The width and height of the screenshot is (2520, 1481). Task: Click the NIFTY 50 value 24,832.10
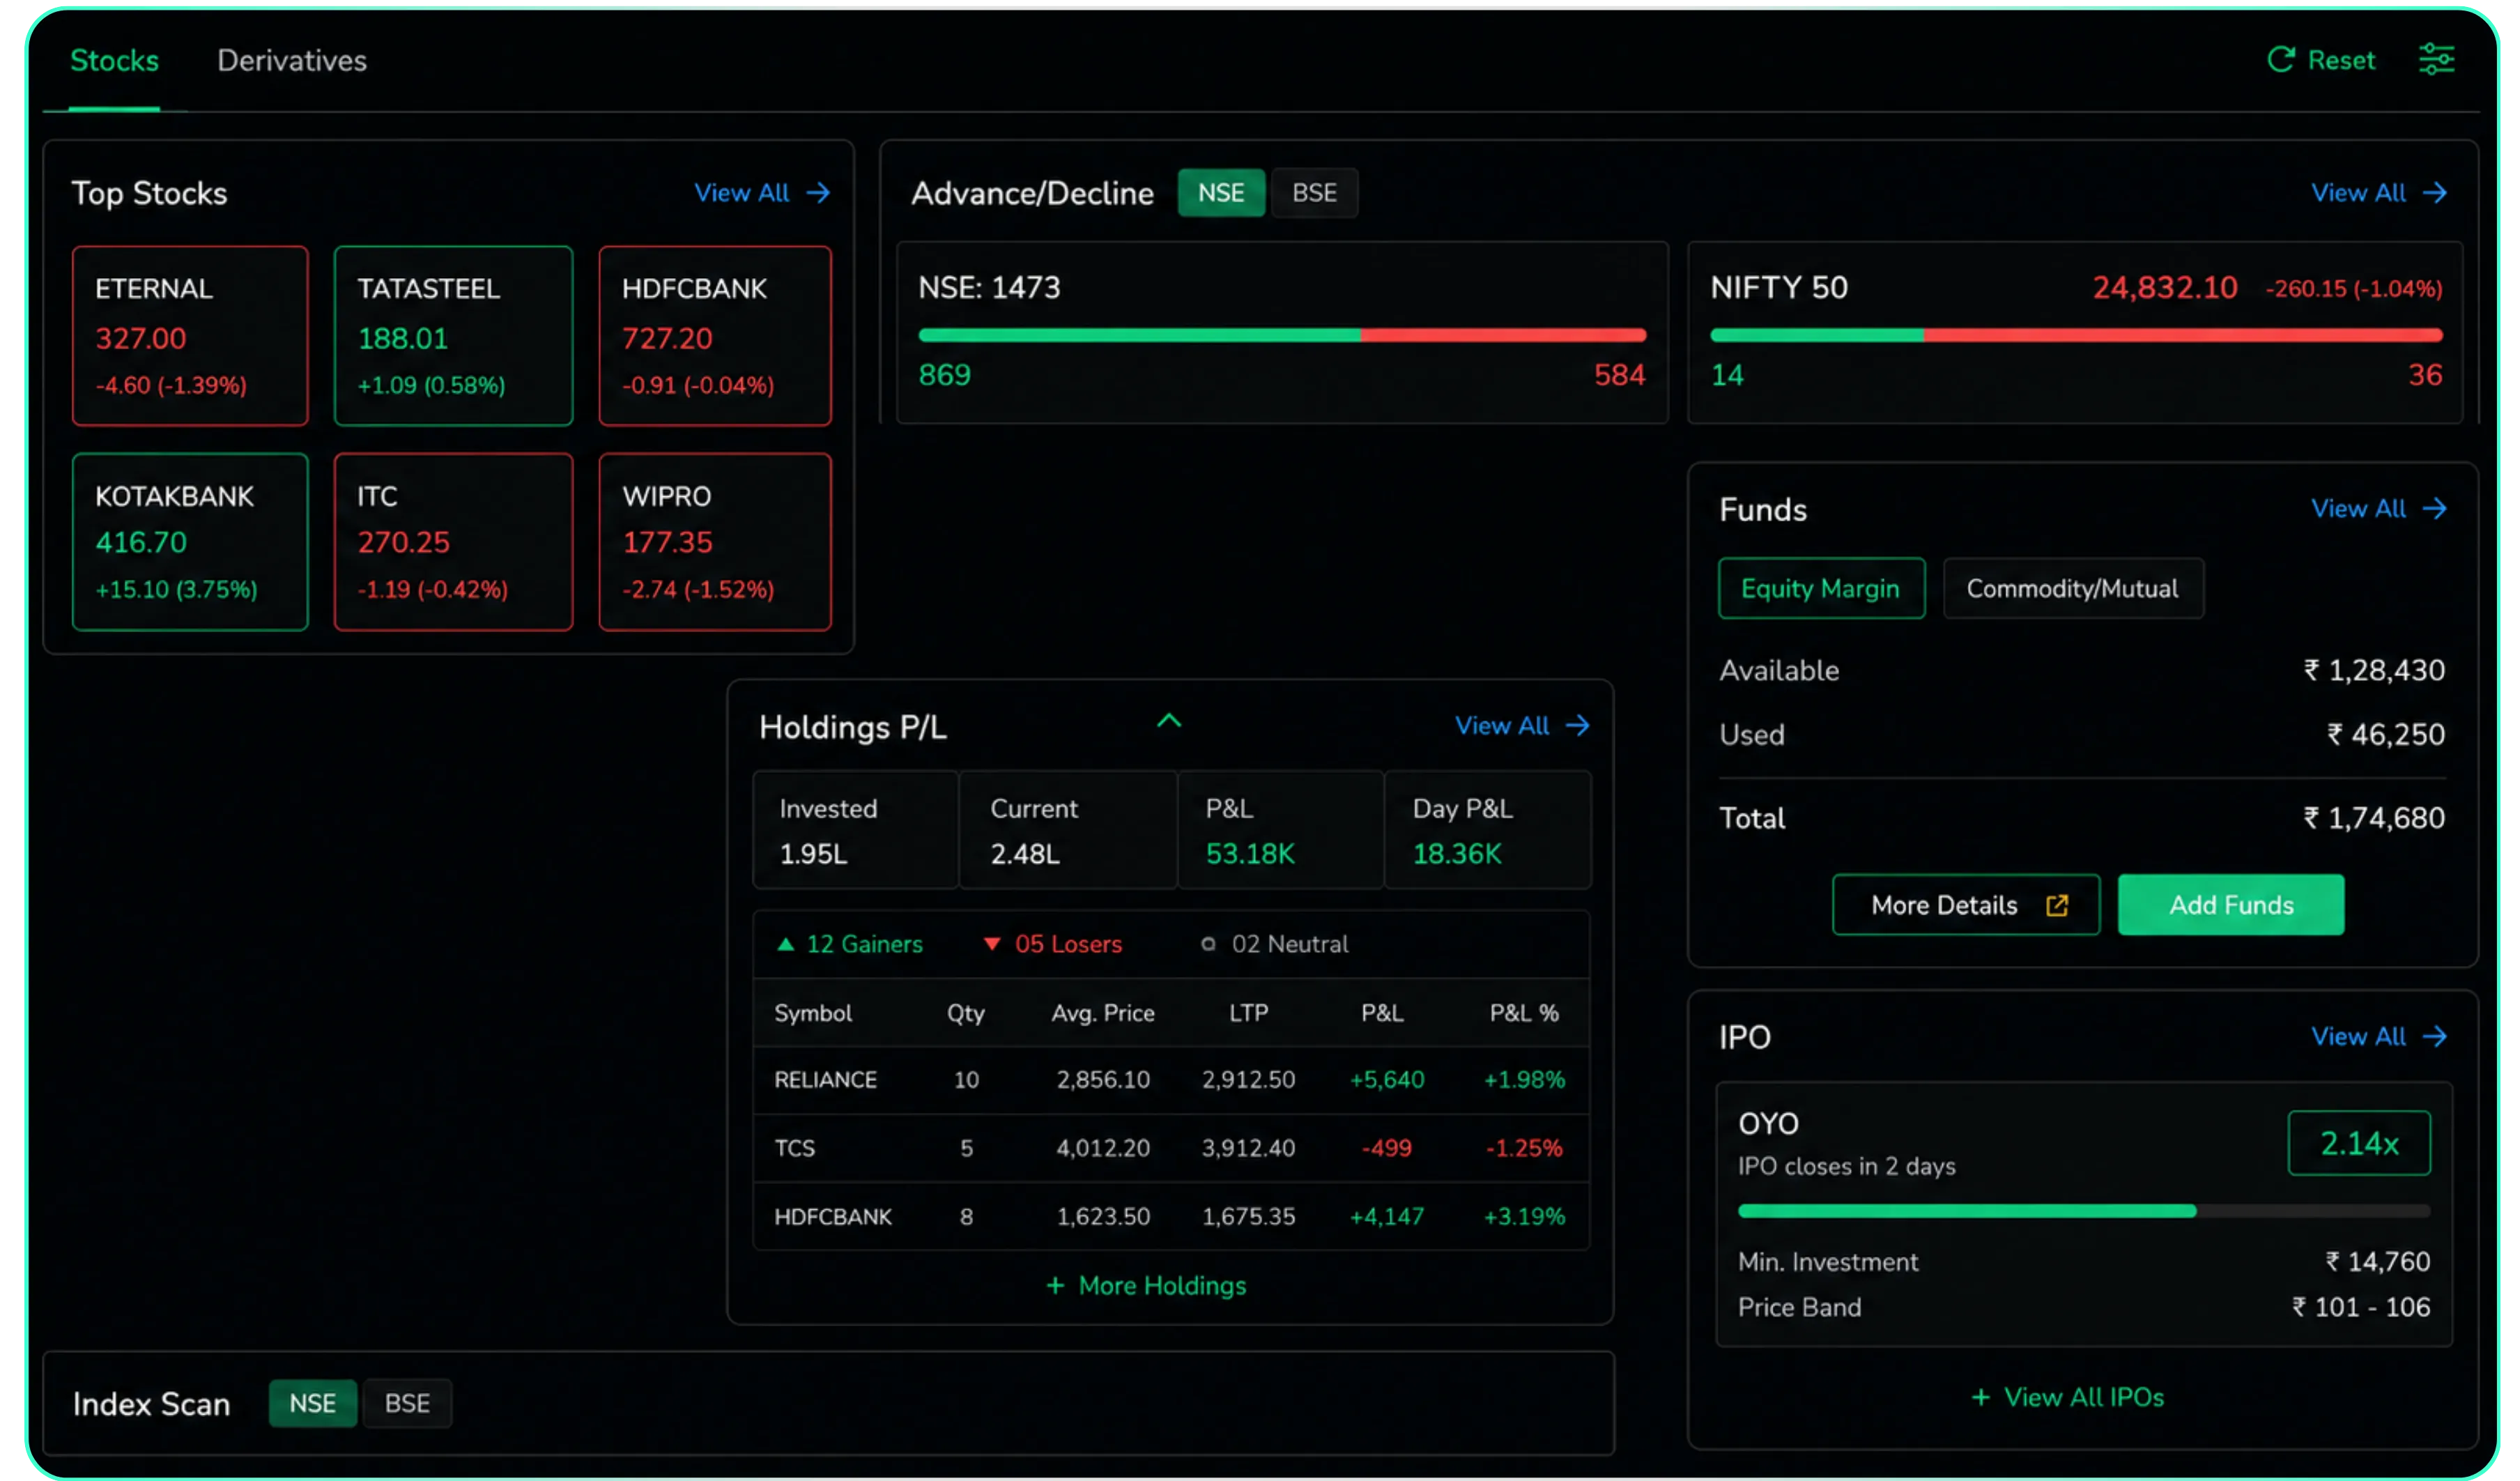2165,288
